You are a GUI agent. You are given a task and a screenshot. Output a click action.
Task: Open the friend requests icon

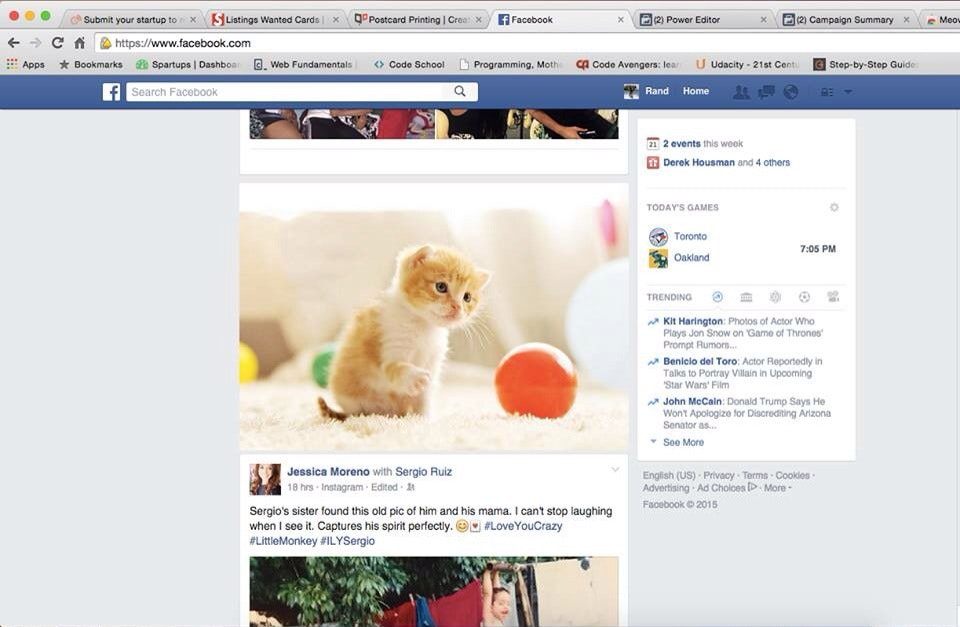pos(742,91)
